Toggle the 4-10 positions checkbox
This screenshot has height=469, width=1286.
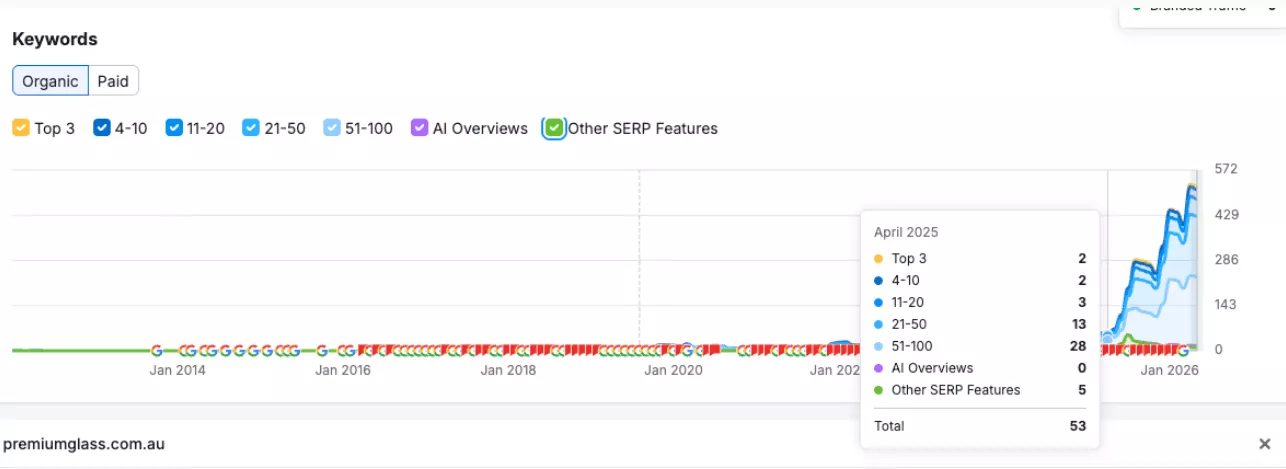click(101, 128)
